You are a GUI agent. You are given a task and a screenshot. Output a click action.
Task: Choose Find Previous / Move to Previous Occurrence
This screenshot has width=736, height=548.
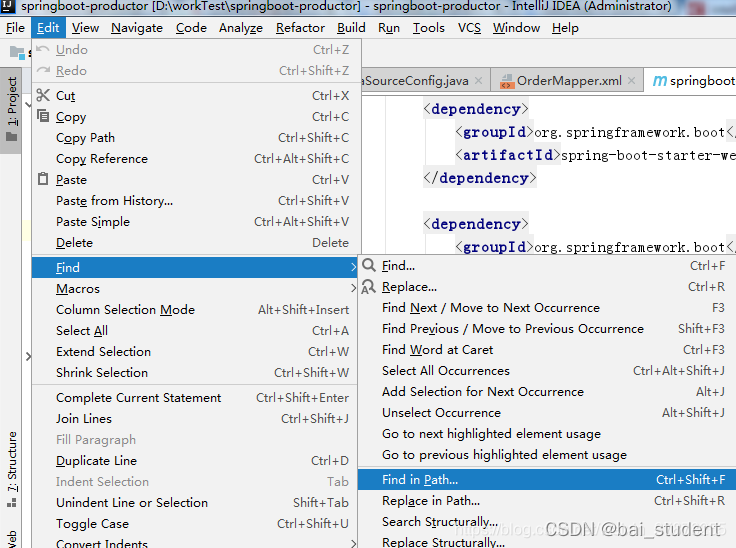click(x=547, y=329)
